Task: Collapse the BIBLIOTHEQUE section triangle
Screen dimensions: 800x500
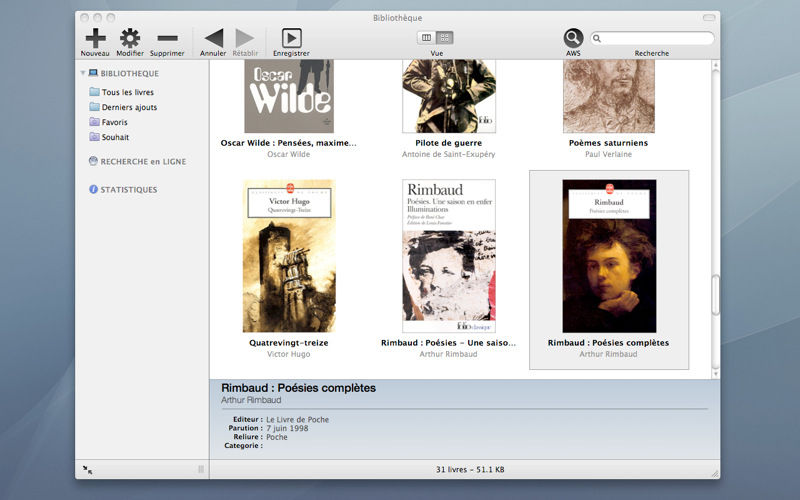Action: [83, 73]
